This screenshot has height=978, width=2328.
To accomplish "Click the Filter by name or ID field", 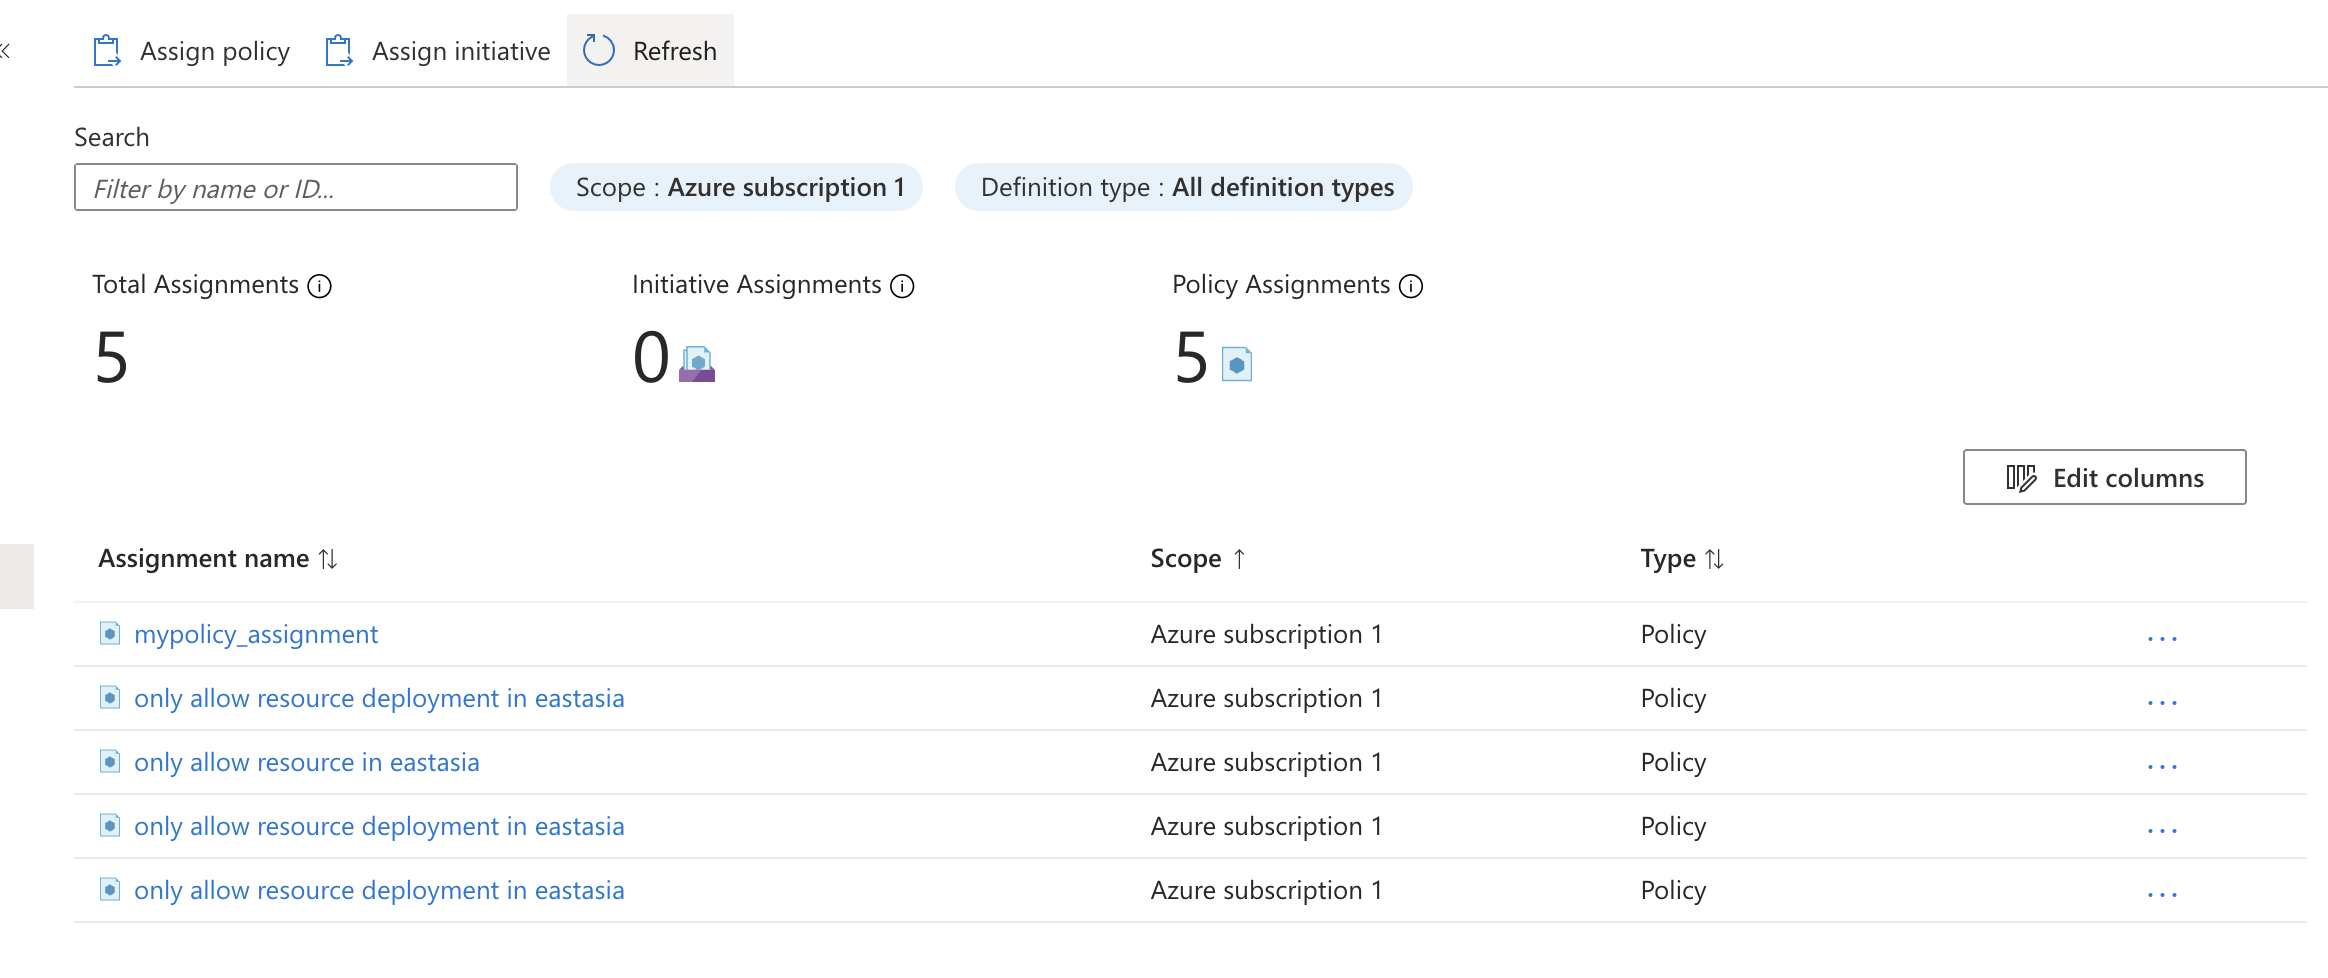I will 296,188.
